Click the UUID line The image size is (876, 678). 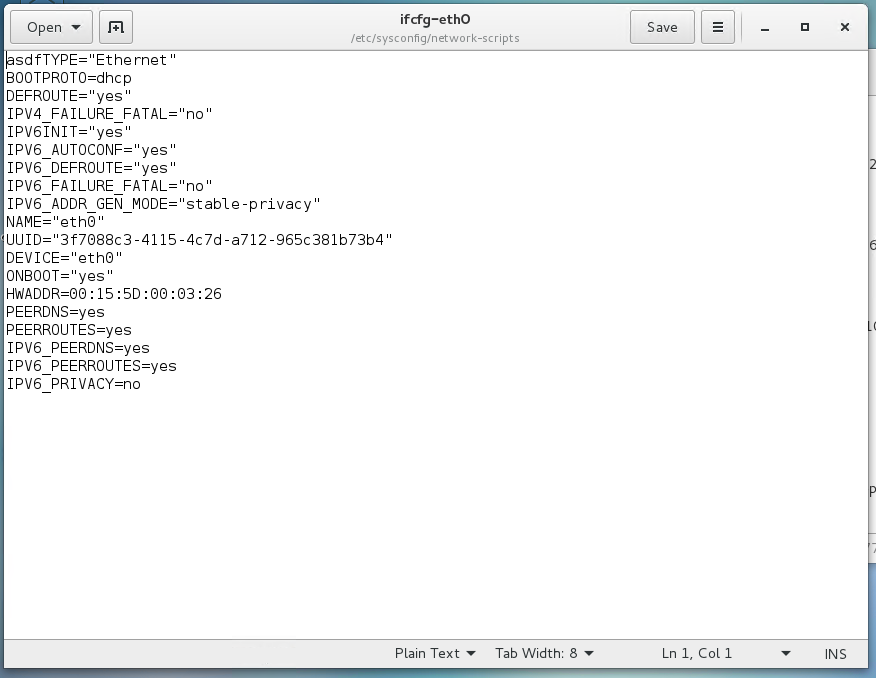pyautogui.click(x=199, y=240)
